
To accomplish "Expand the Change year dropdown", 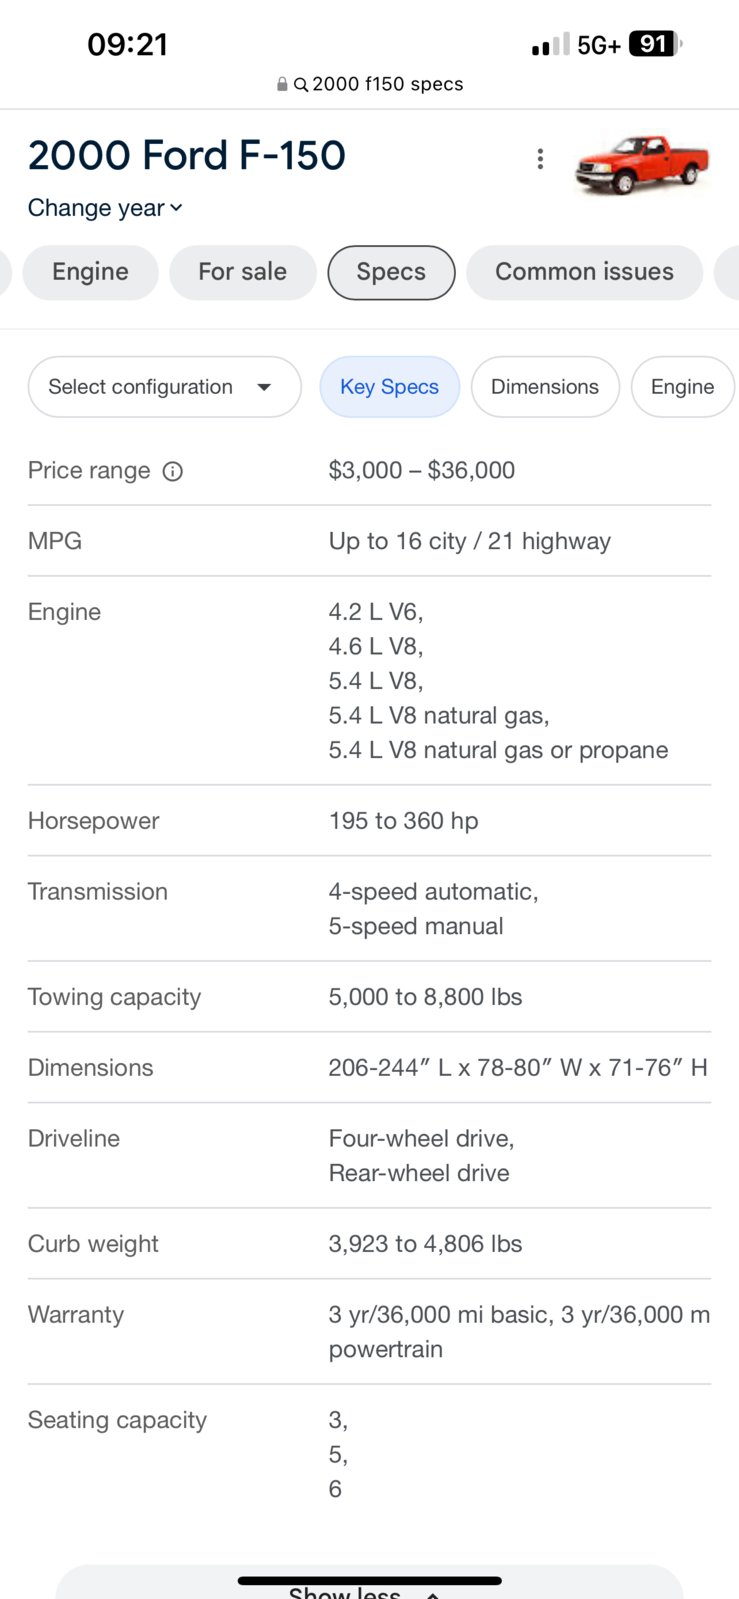I will (105, 208).
